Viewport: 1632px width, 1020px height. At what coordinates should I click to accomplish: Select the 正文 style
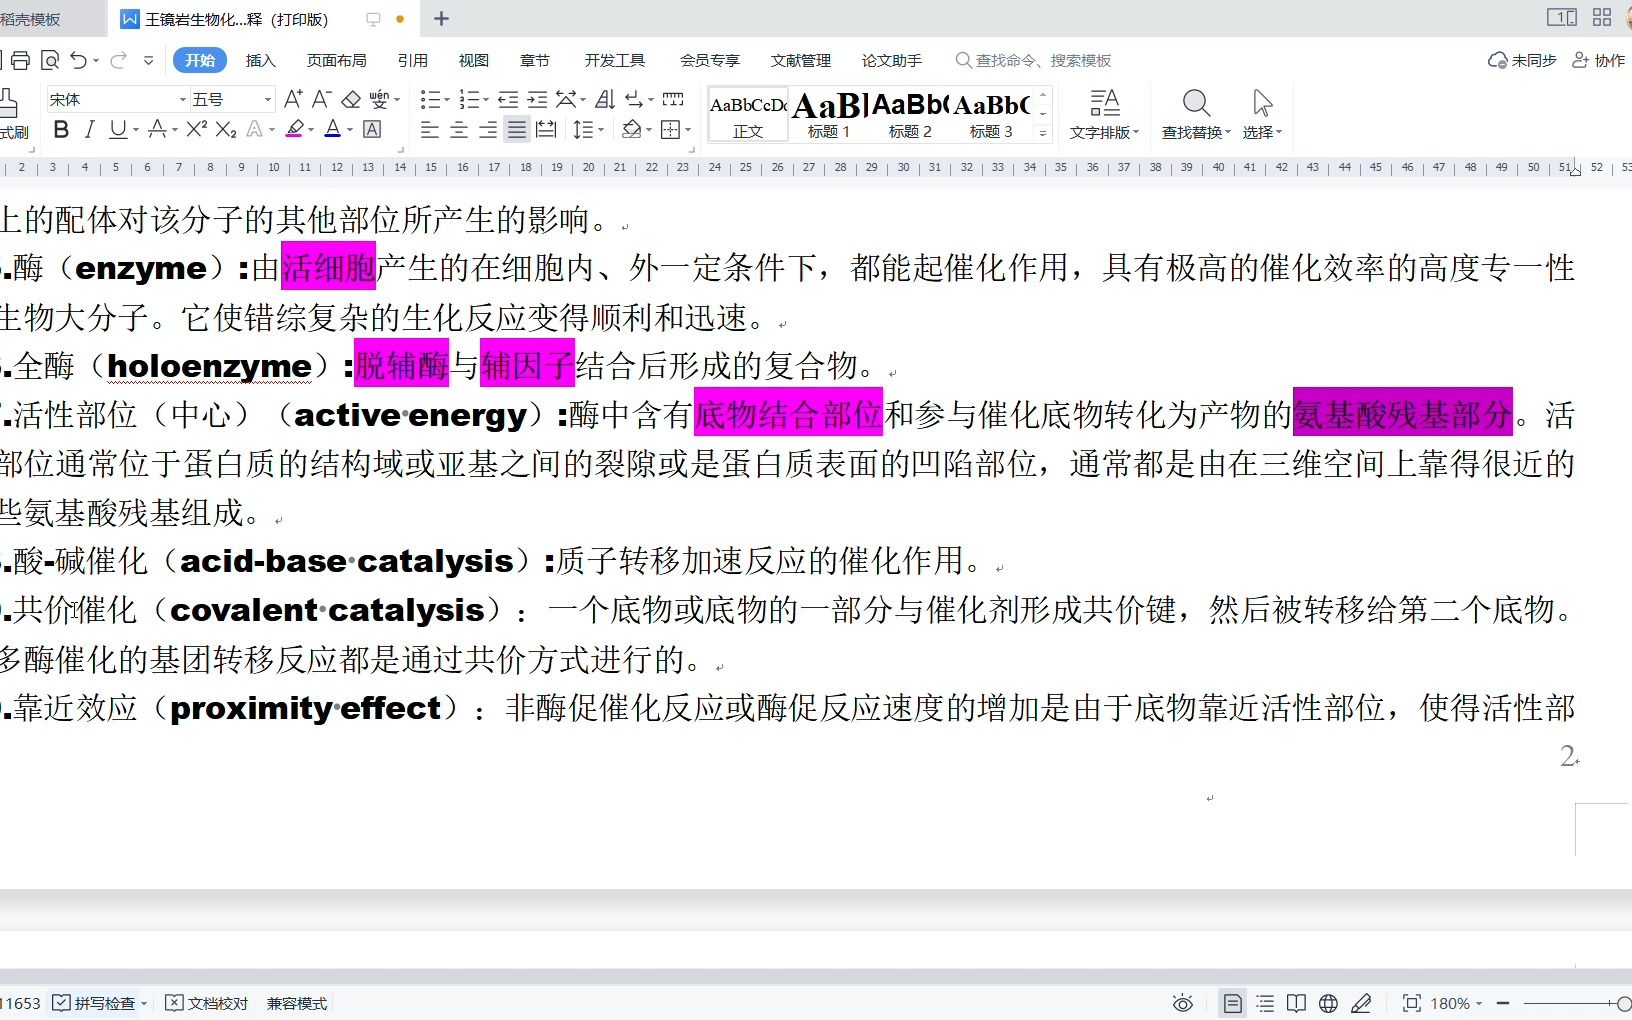[748, 115]
